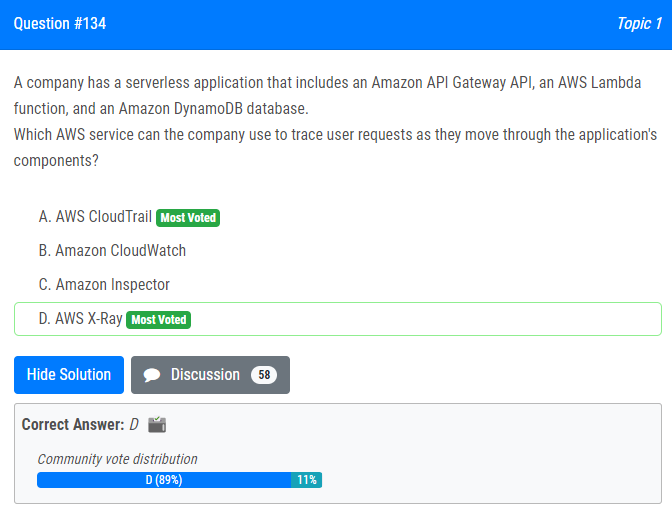The height and width of the screenshot is (506, 672).
Task: Click the Hide Solution button
Action: click(69, 375)
